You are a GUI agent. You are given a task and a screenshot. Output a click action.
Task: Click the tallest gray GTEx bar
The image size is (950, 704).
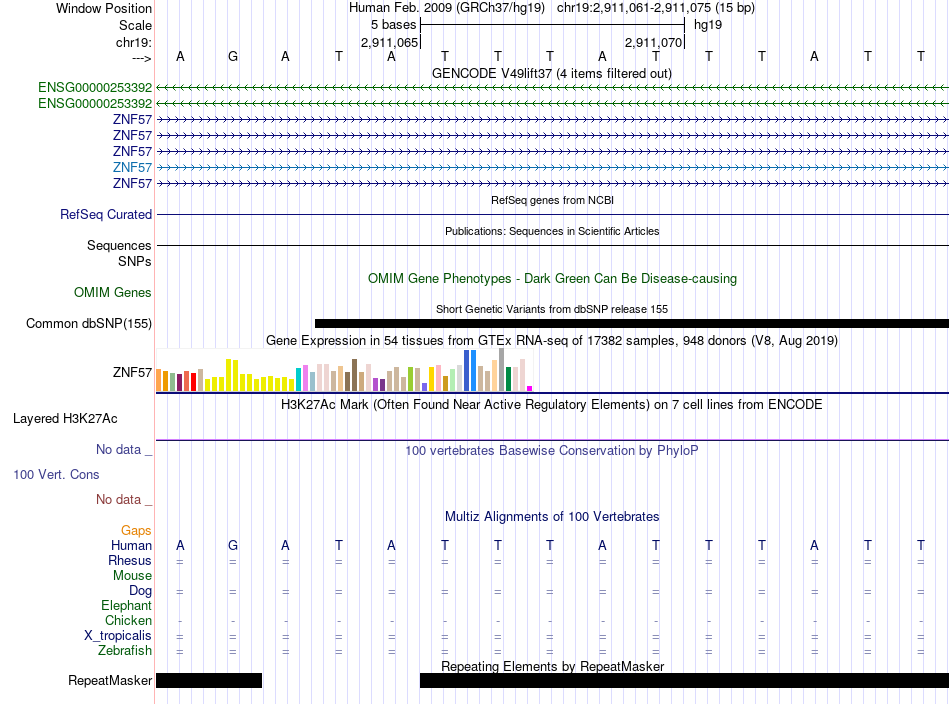point(502,370)
